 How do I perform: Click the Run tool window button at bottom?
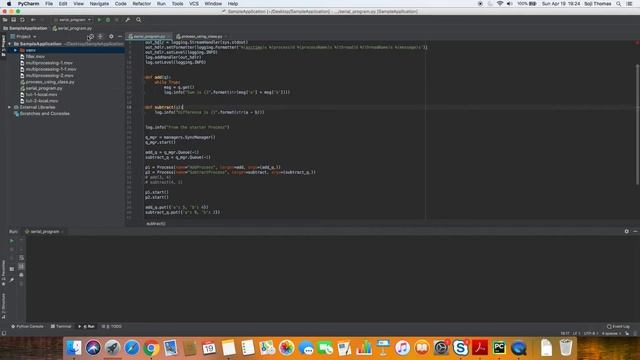pos(87,327)
